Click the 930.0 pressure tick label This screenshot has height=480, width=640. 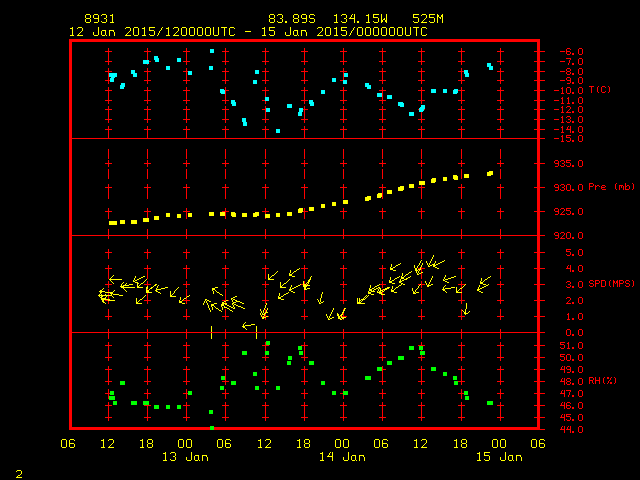coord(569,188)
